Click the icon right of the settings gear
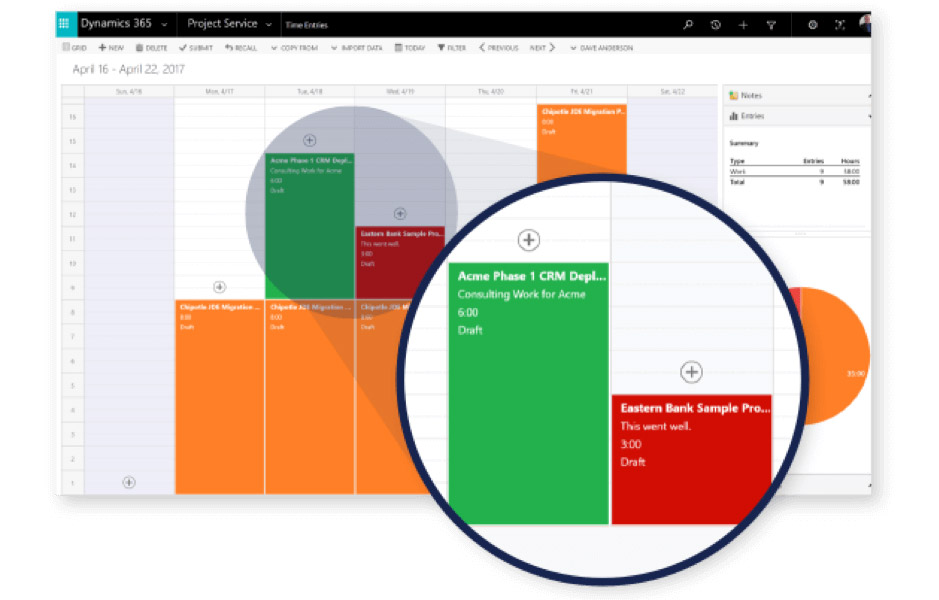The width and height of the screenshot is (939, 600). (840, 25)
